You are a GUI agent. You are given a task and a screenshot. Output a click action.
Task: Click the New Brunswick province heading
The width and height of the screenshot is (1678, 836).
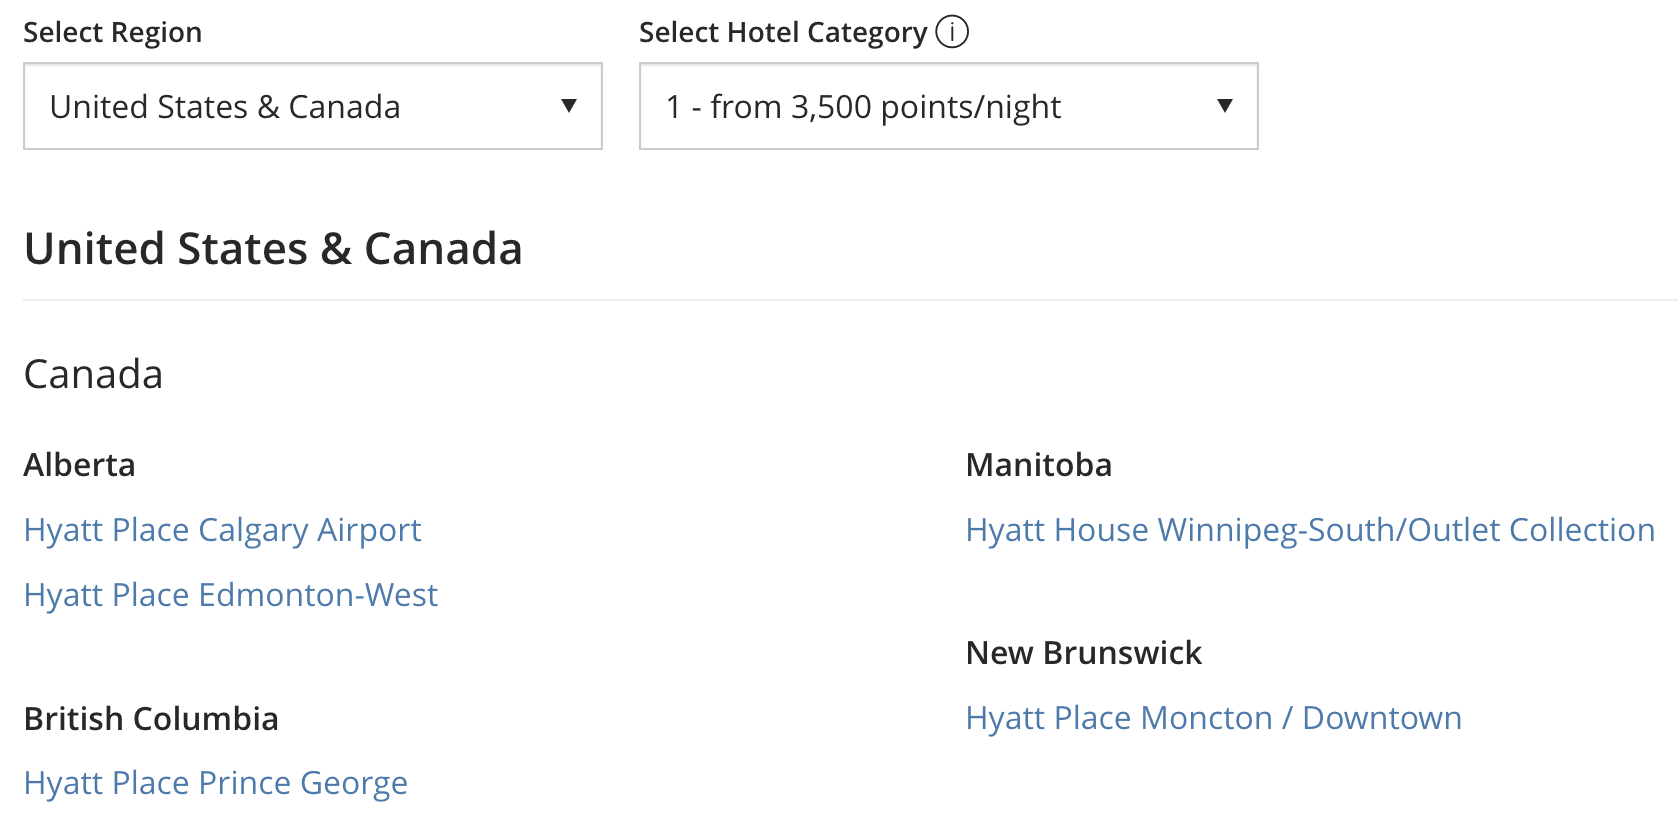1083,653
